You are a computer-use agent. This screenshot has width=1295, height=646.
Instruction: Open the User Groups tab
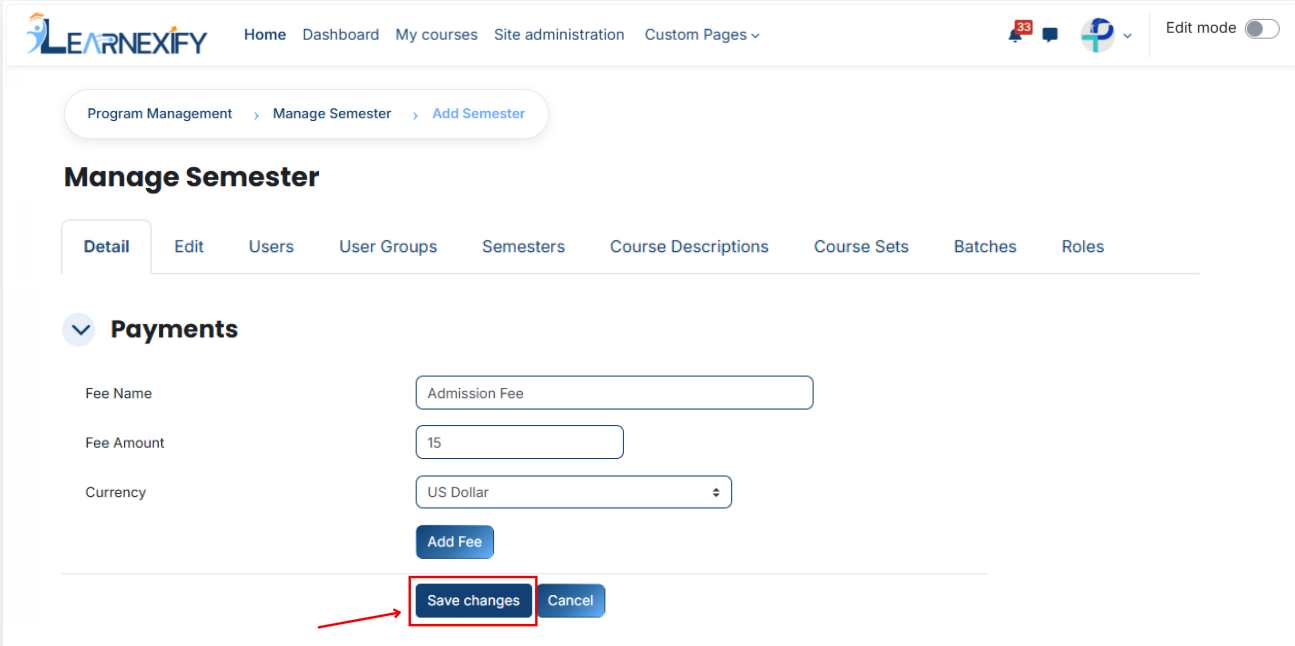[x=388, y=247]
